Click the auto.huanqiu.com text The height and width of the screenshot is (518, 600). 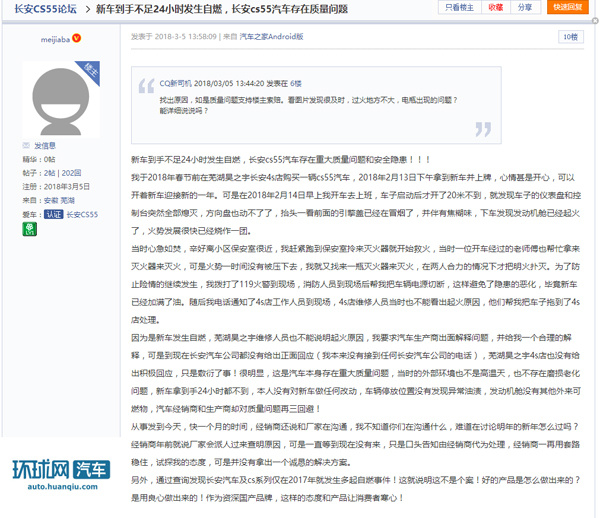pyautogui.click(x=62, y=487)
